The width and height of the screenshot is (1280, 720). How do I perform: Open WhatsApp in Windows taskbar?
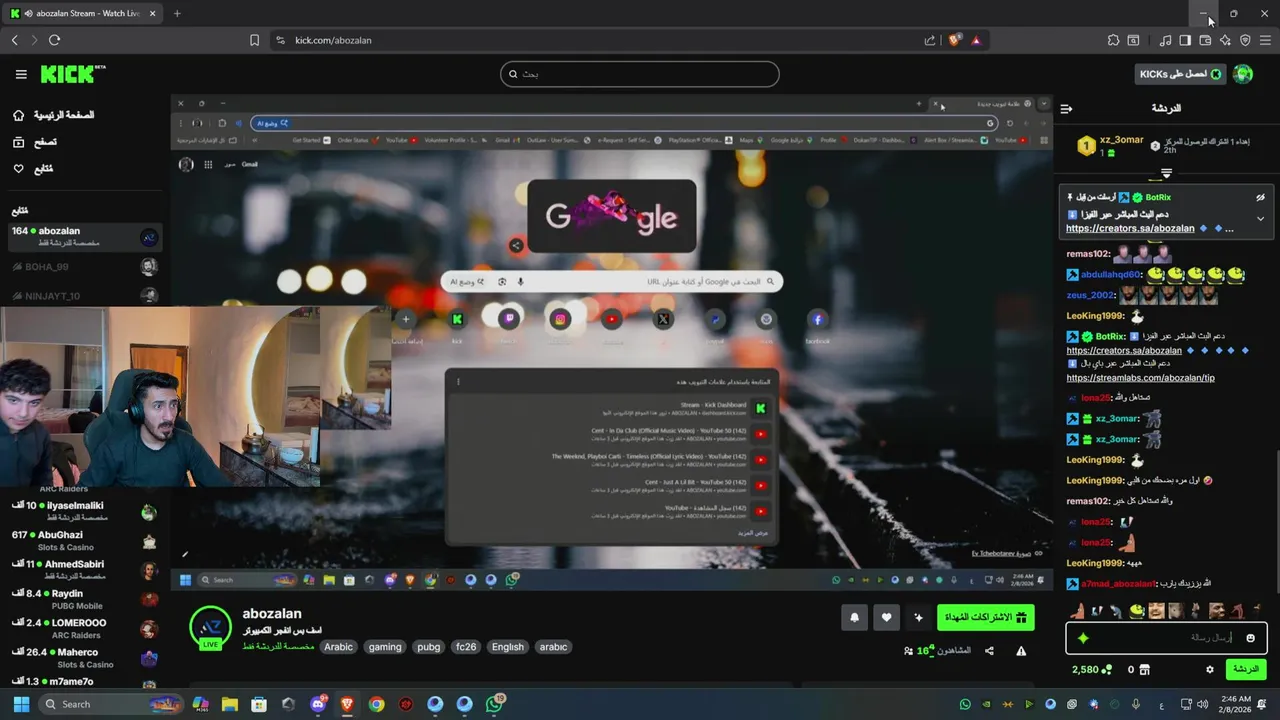[494, 704]
